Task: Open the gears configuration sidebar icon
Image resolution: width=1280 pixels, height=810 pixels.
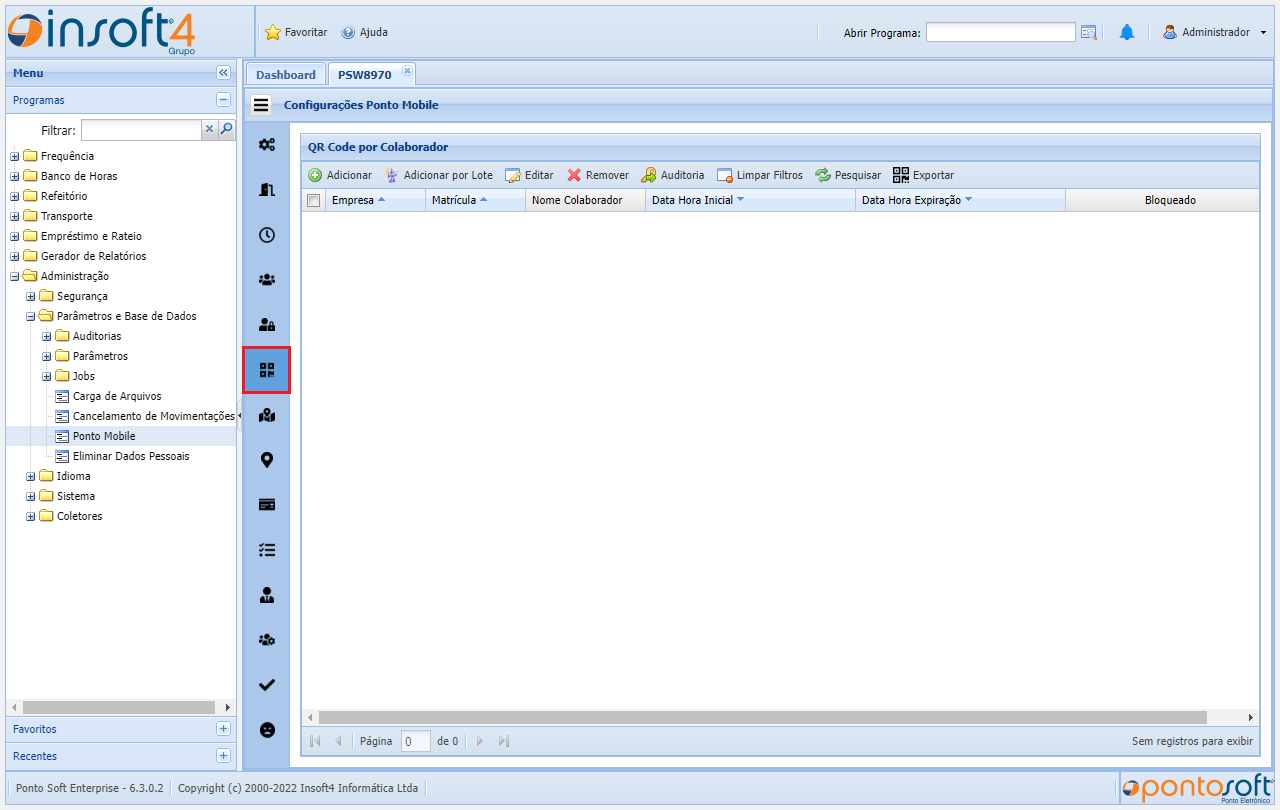Action: click(266, 145)
